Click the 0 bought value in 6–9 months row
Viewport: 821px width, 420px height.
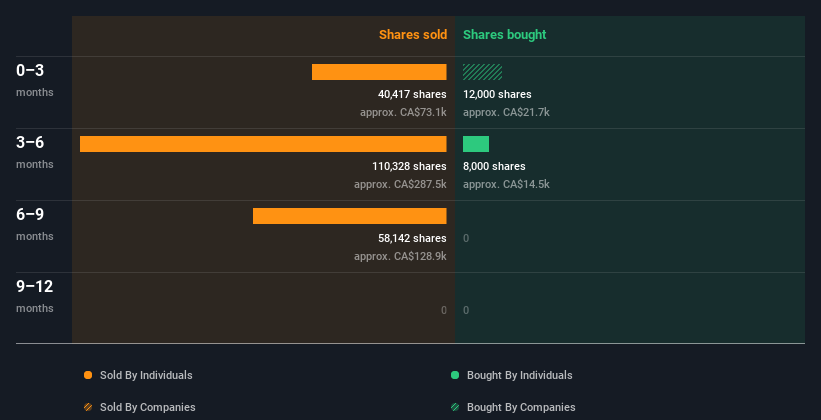[x=466, y=238]
